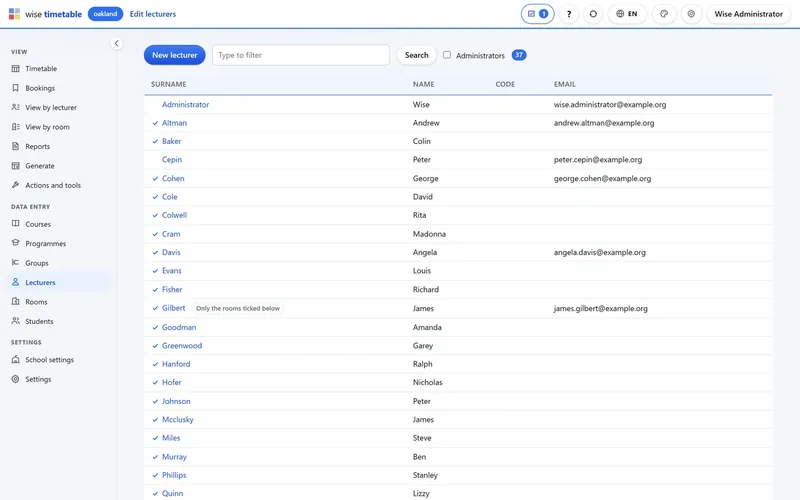This screenshot has height=500, width=800.
Task: Click the Lecturers person icon
Action: (15, 282)
